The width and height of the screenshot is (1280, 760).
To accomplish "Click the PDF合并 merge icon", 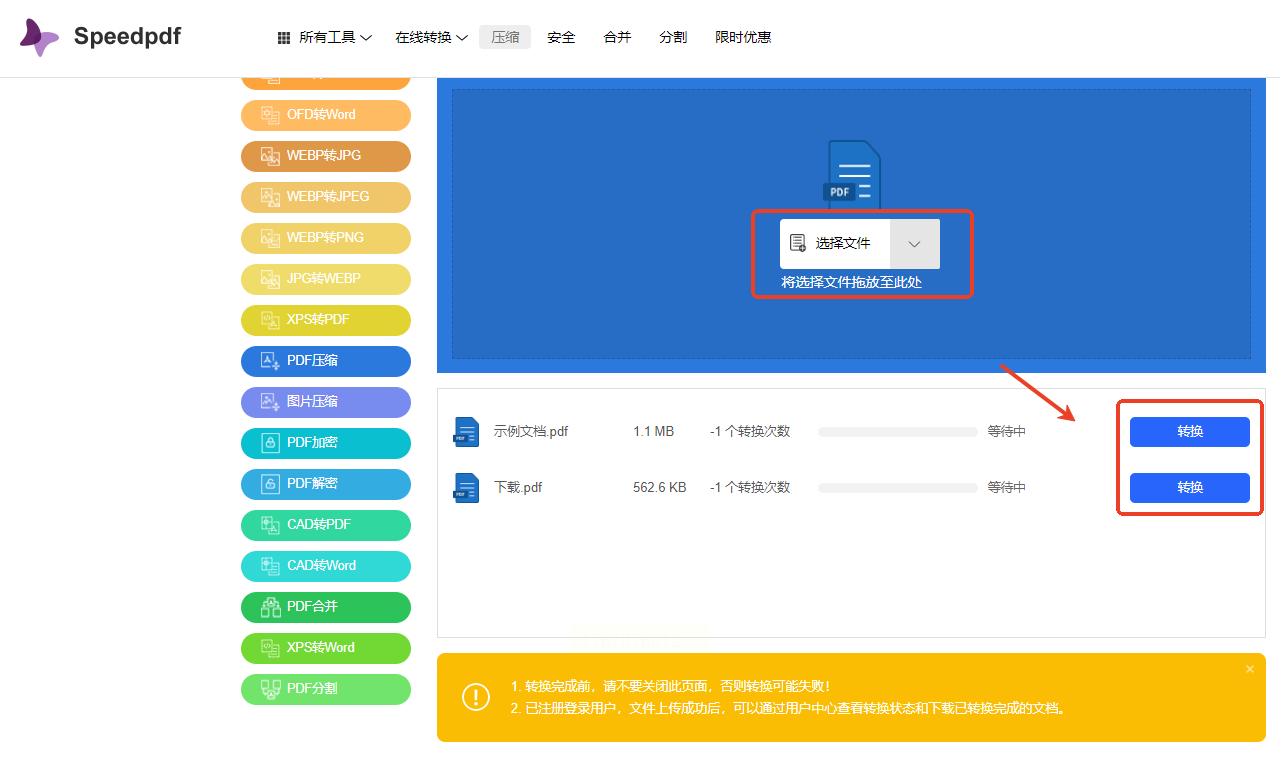I will [270, 607].
